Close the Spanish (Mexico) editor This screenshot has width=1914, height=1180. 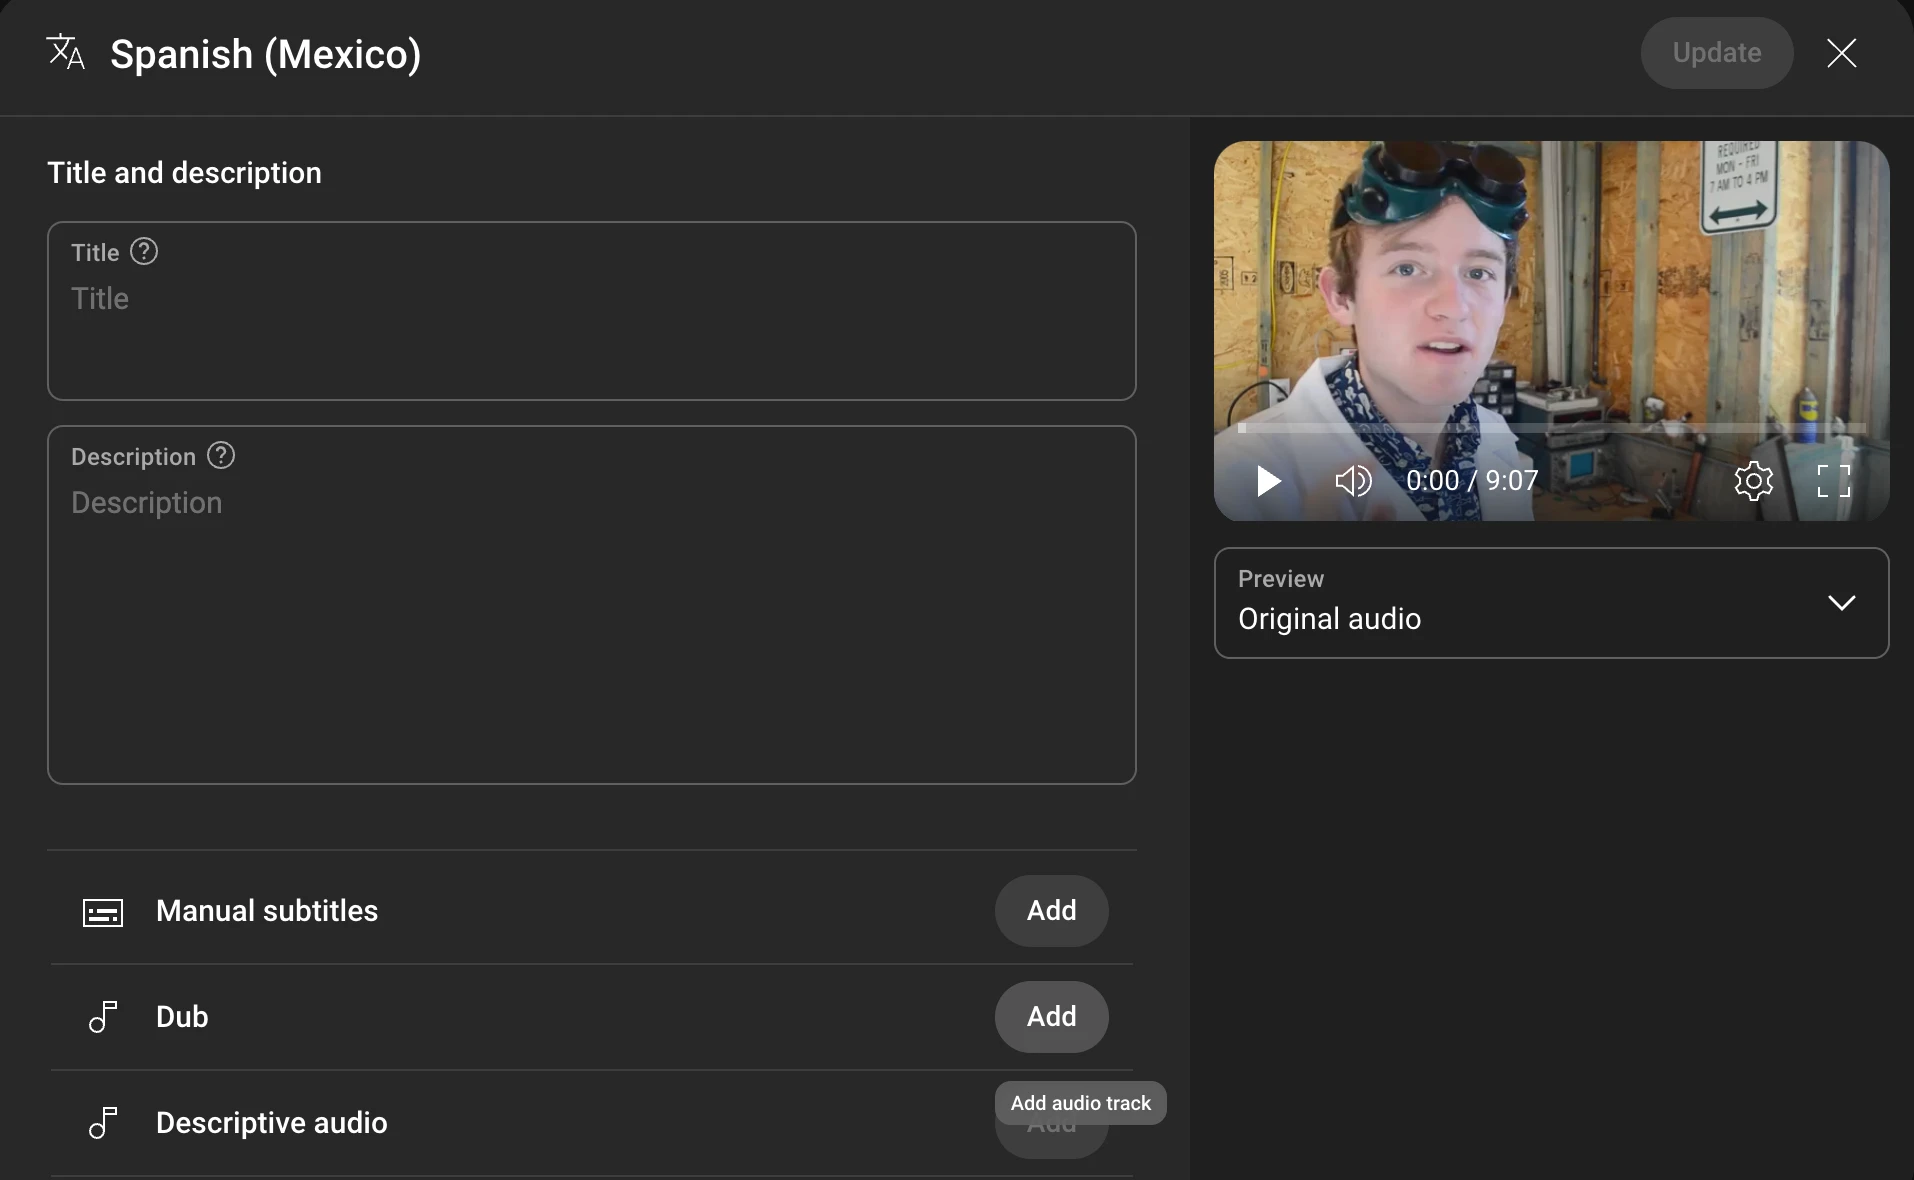(x=1842, y=53)
